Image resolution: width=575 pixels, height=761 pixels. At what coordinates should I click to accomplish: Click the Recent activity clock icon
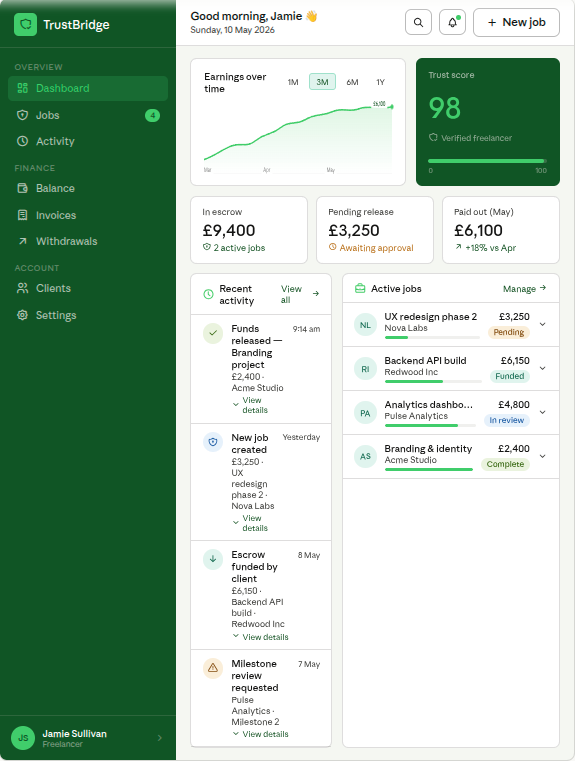[208, 294]
